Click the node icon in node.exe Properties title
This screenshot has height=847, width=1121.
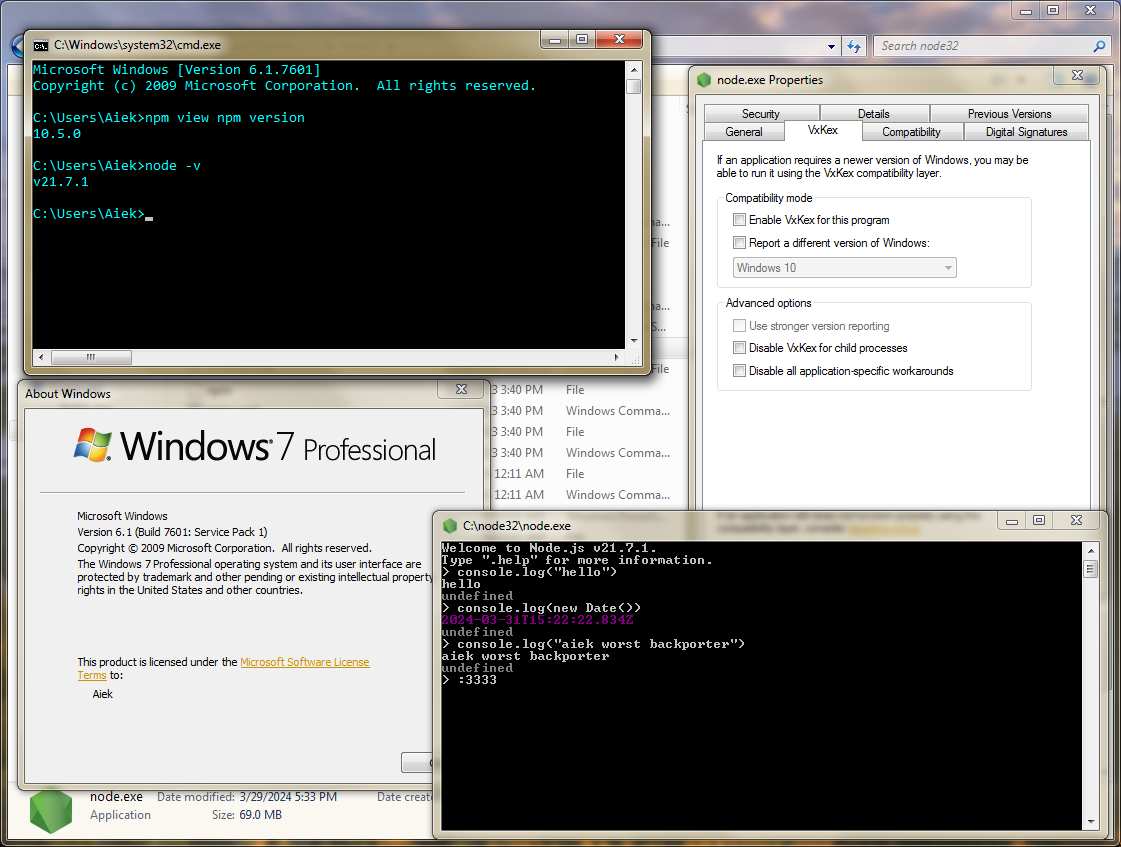click(704, 80)
